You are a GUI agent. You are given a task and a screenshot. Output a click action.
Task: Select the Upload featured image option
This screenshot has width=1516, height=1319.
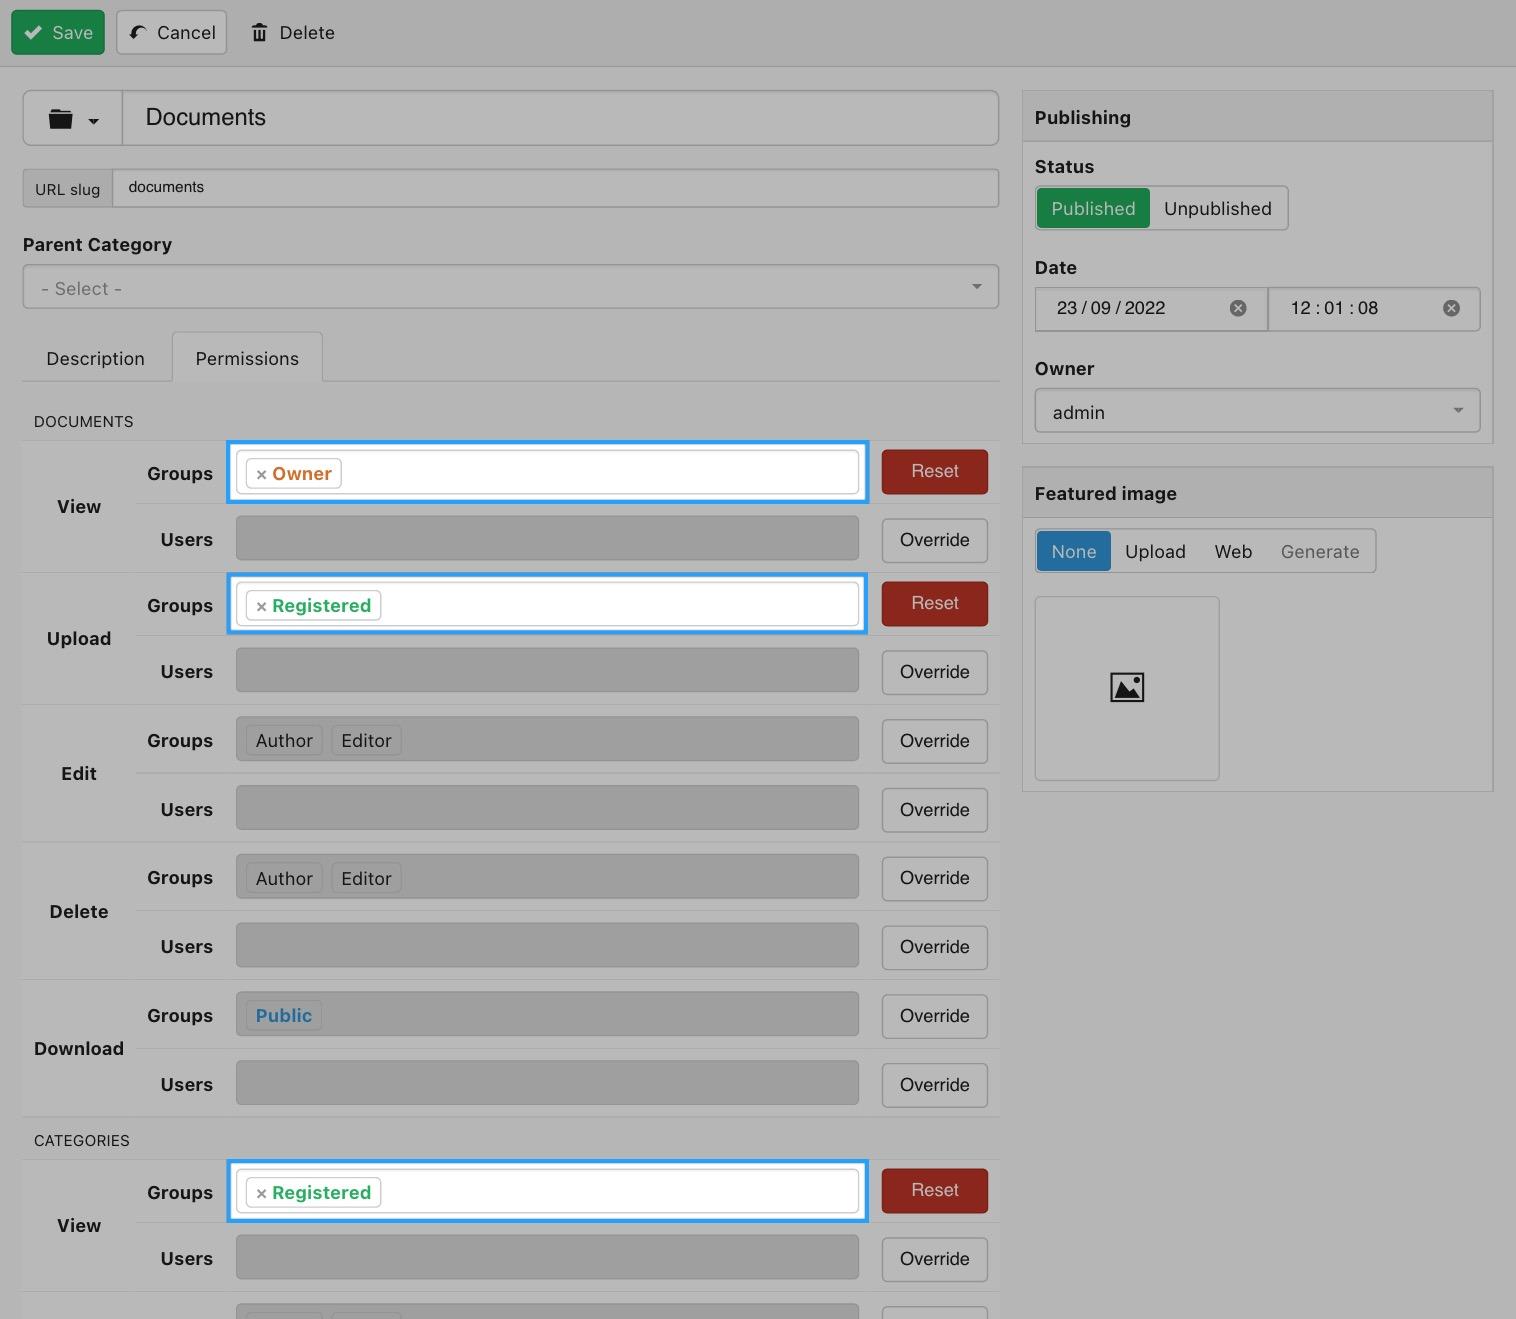coord(1154,552)
